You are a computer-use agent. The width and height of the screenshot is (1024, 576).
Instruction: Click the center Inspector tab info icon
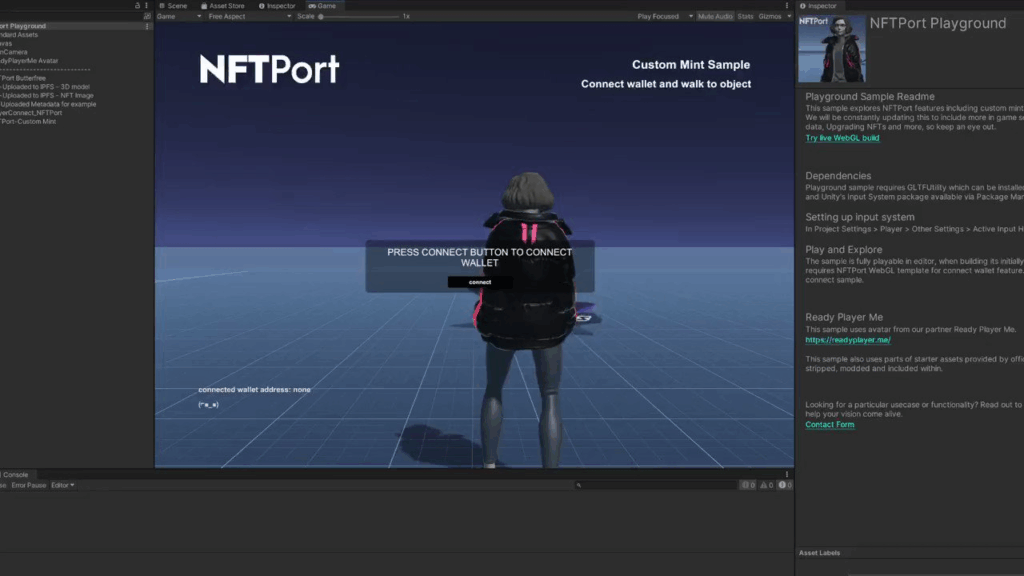coord(262,6)
